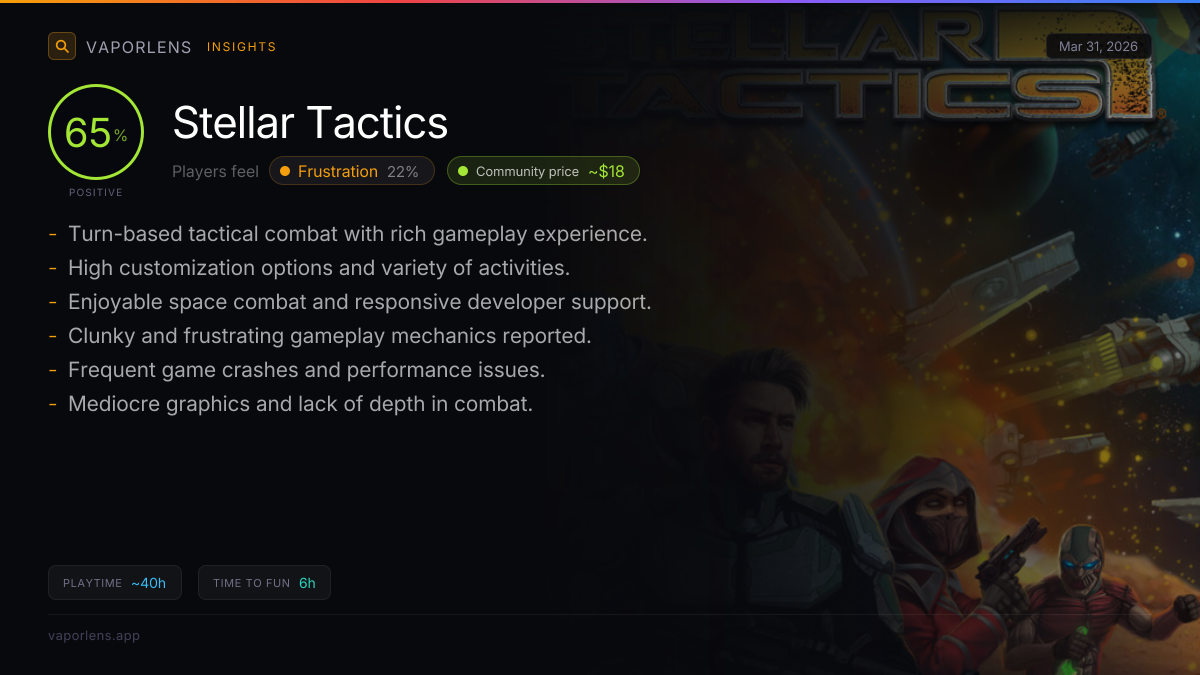Select the INSIGHTS label

click(x=241, y=47)
